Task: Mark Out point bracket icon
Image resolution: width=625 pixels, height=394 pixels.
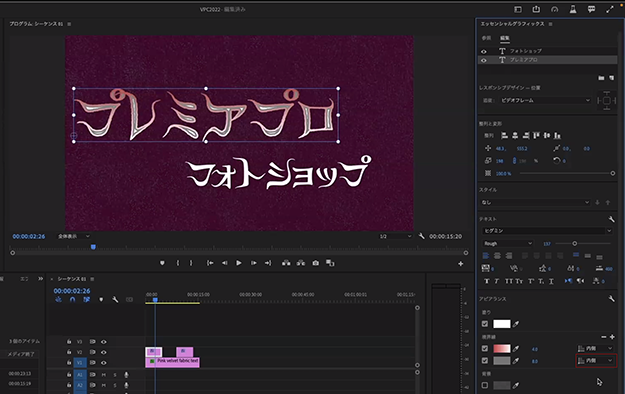Action: click(191, 263)
